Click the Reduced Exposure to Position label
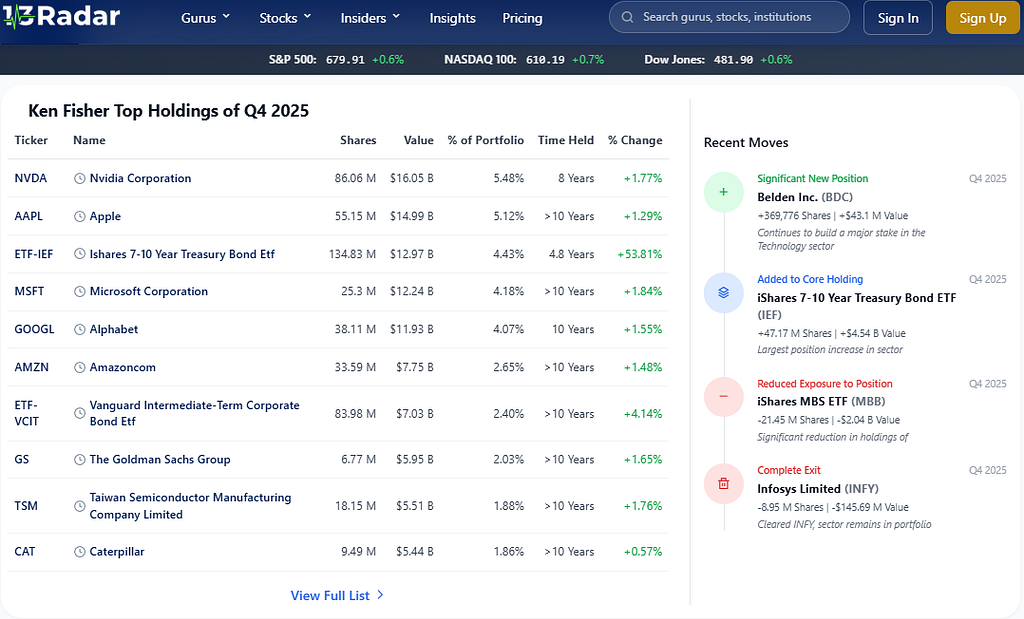Image resolution: width=1024 pixels, height=619 pixels. click(825, 384)
